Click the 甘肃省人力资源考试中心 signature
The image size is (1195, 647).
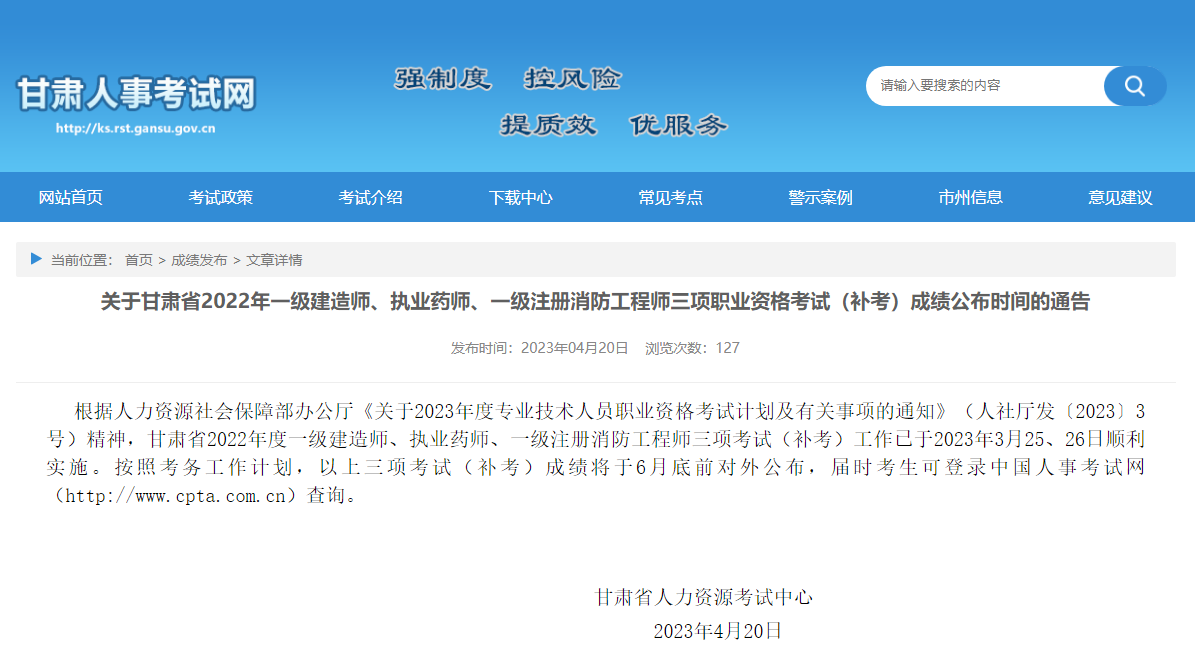[x=703, y=597]
